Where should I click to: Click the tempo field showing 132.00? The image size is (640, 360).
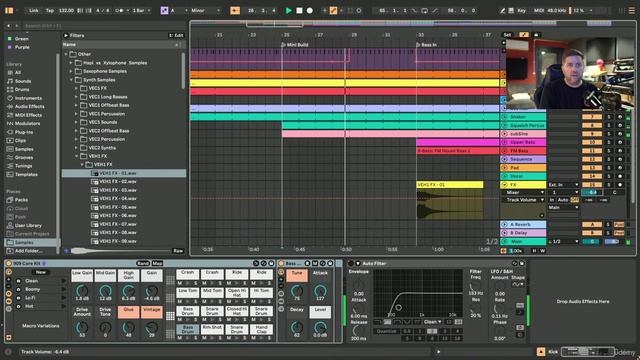[66, 11]
